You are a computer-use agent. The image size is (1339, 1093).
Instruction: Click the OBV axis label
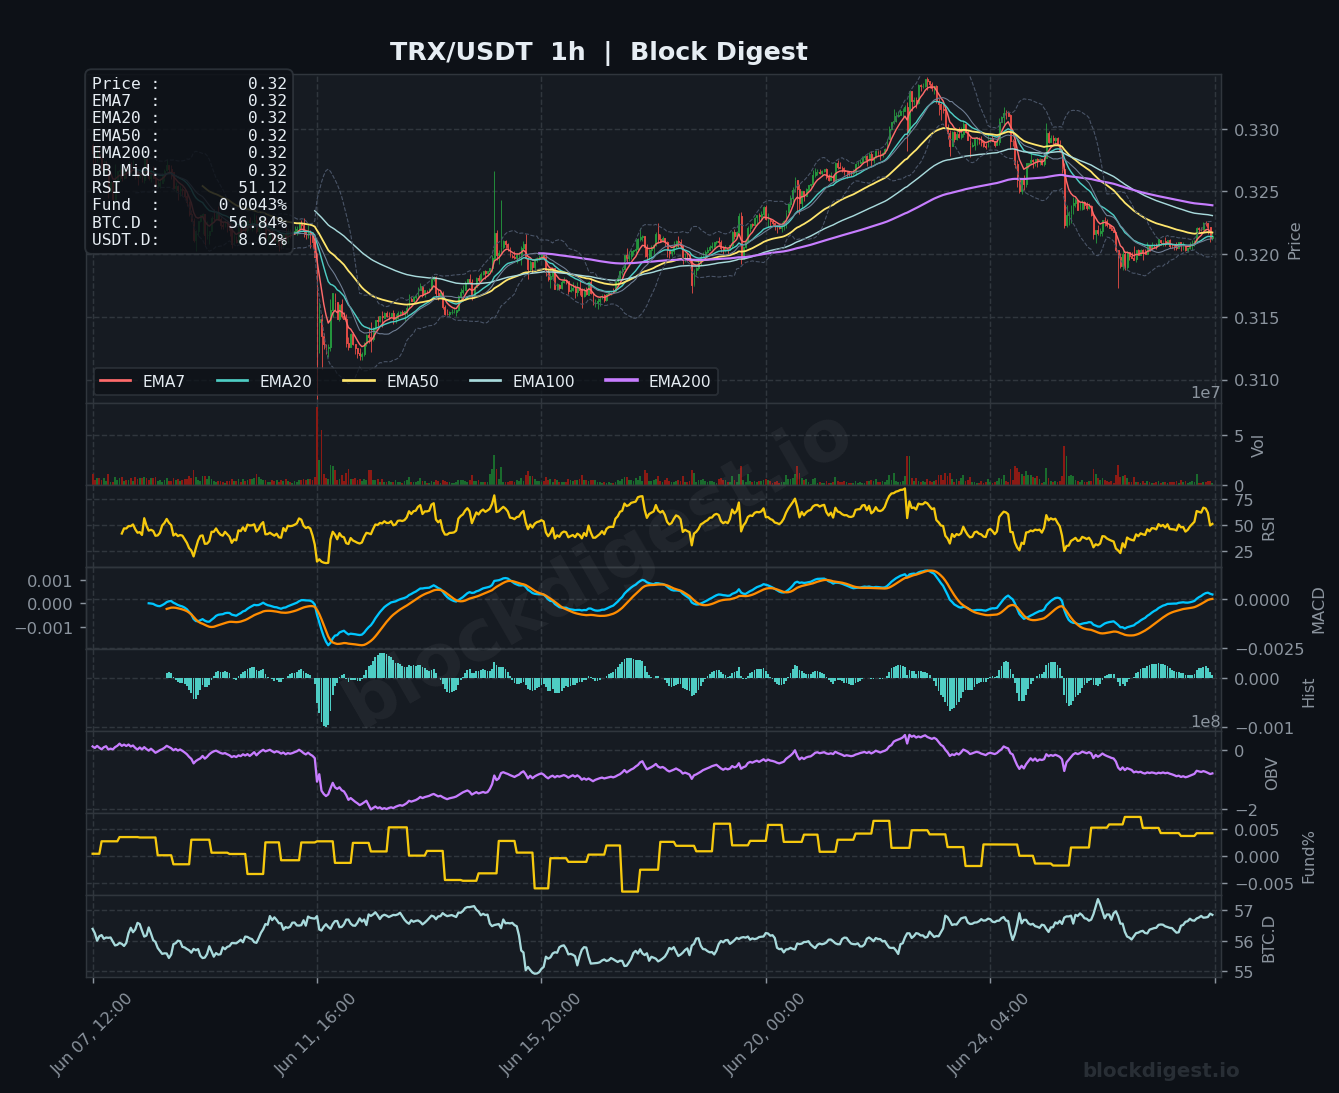click(x=1272, y=774)
